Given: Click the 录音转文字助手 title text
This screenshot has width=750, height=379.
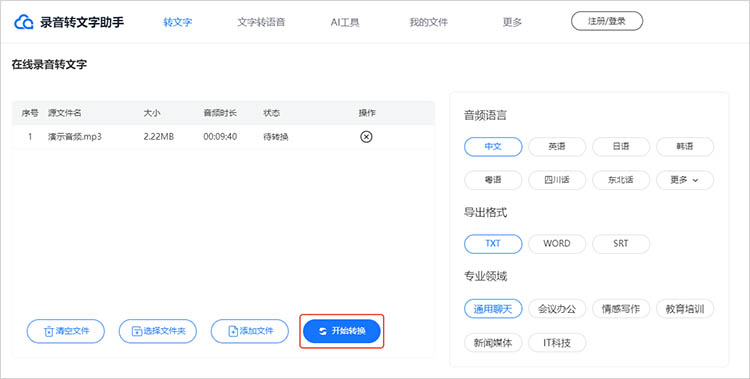Looking at the screenshot, I should (x=82, y=22).
